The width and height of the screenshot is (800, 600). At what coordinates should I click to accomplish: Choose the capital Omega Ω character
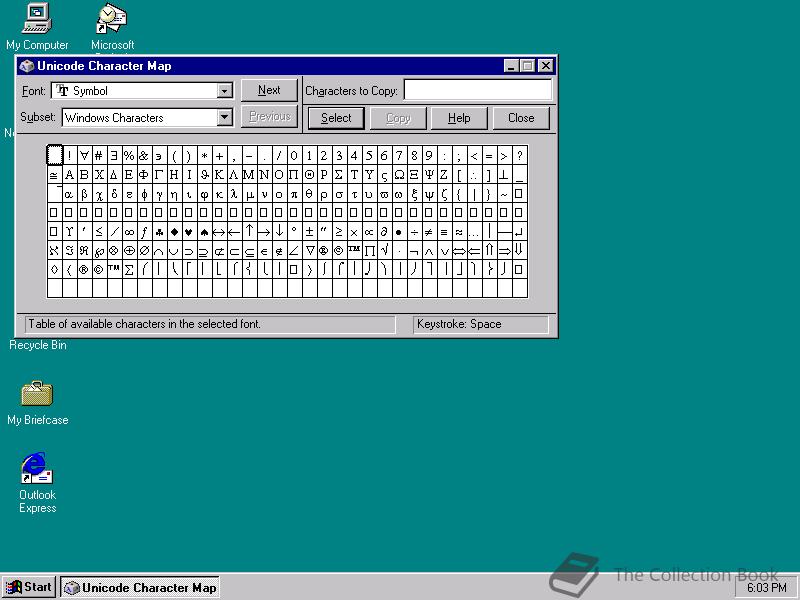(x=399, y=174)
